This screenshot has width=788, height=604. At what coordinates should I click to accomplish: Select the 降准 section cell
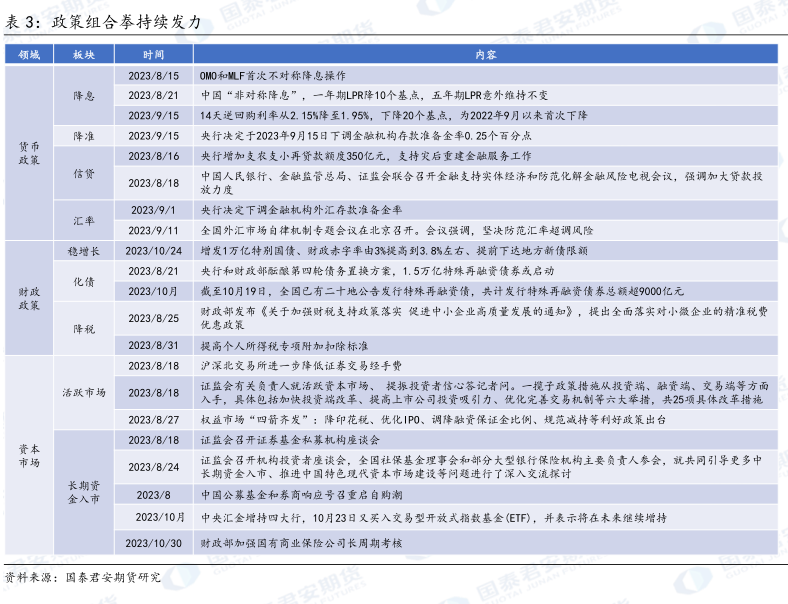tap(84, 135)
